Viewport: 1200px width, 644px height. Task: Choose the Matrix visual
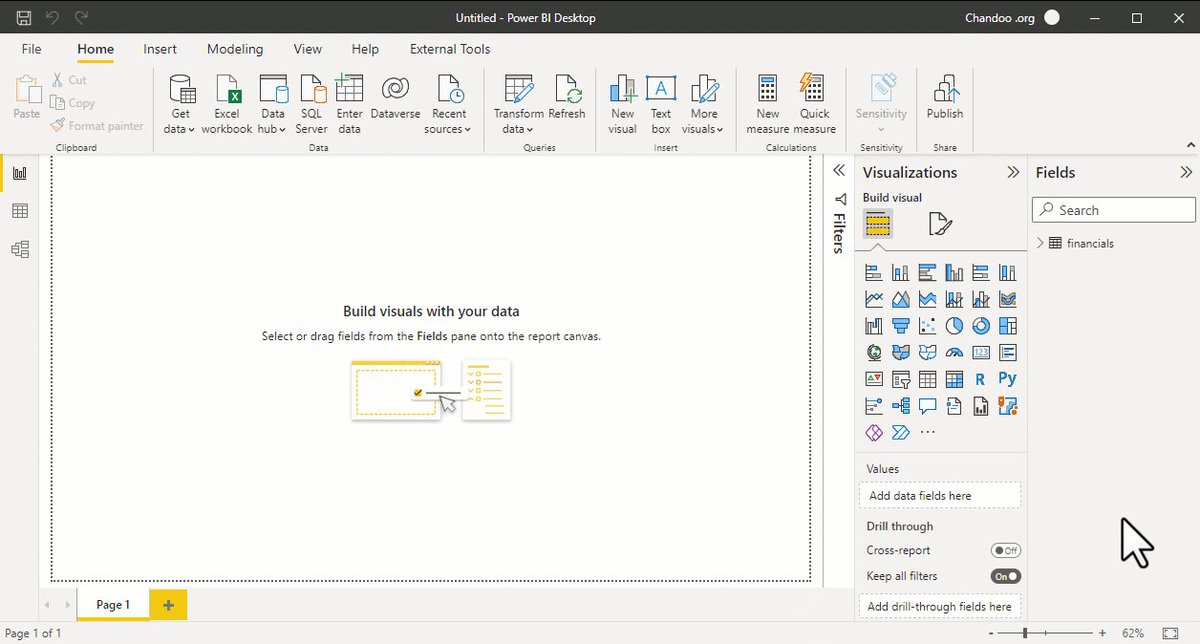click(954, 379)
